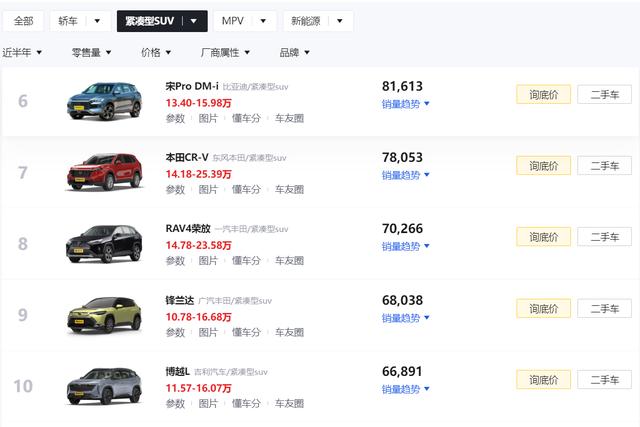The height and width of the screenshot is (427, 640).
Task: Open the 博越L car thumbnail
Action: click(x=104, y=384)
